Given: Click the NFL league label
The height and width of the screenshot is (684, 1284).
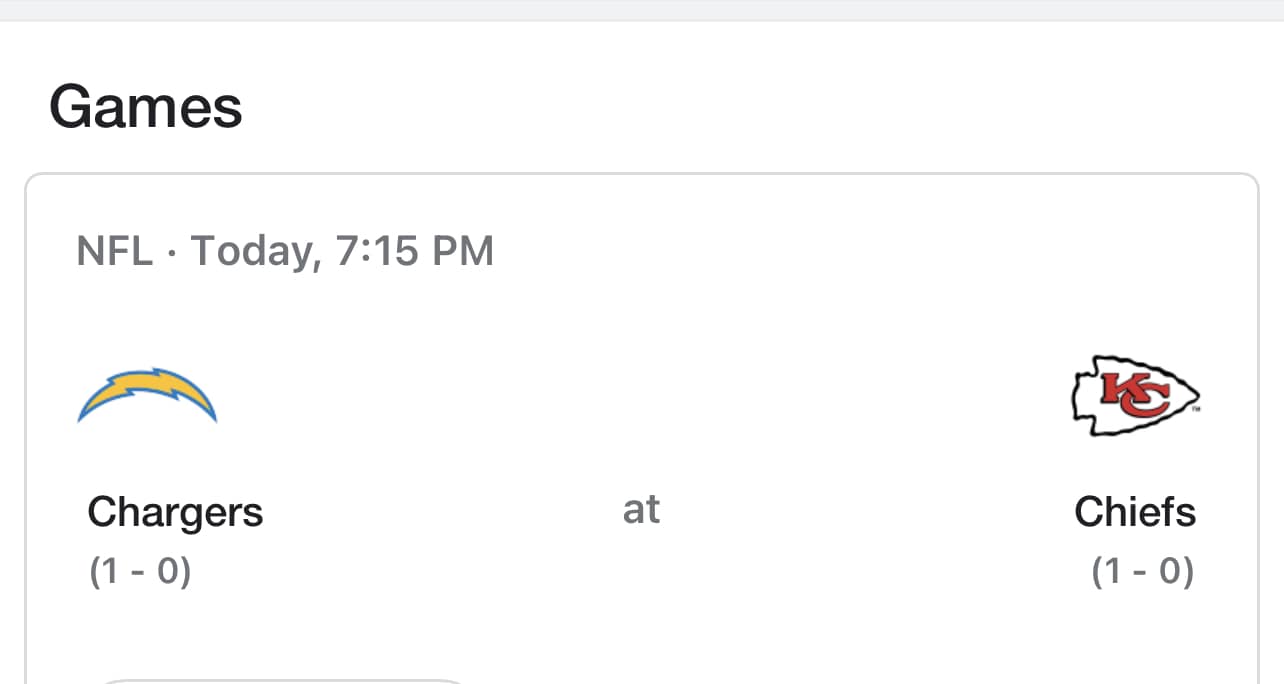Looking at the screenshot, I should [x=114, y=251].
